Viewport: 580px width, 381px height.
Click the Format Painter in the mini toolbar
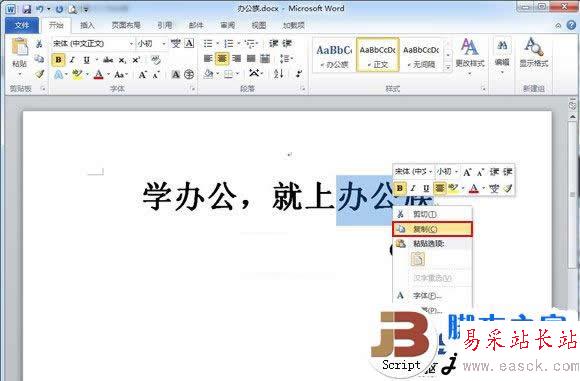tap(508, 188)
